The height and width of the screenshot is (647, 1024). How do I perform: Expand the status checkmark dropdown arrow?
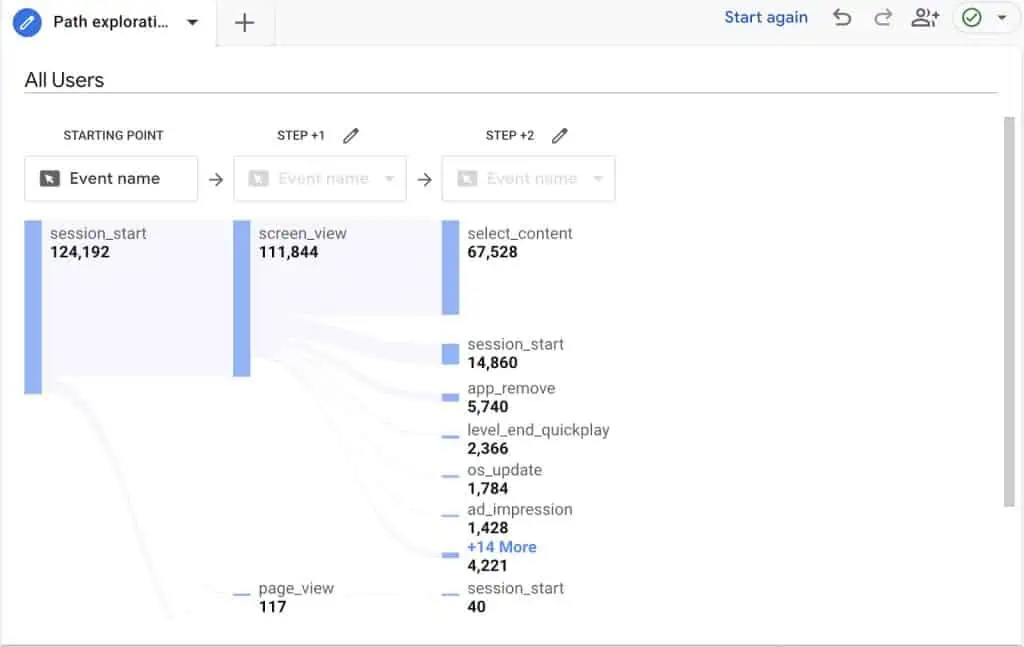click(1001, 18)
